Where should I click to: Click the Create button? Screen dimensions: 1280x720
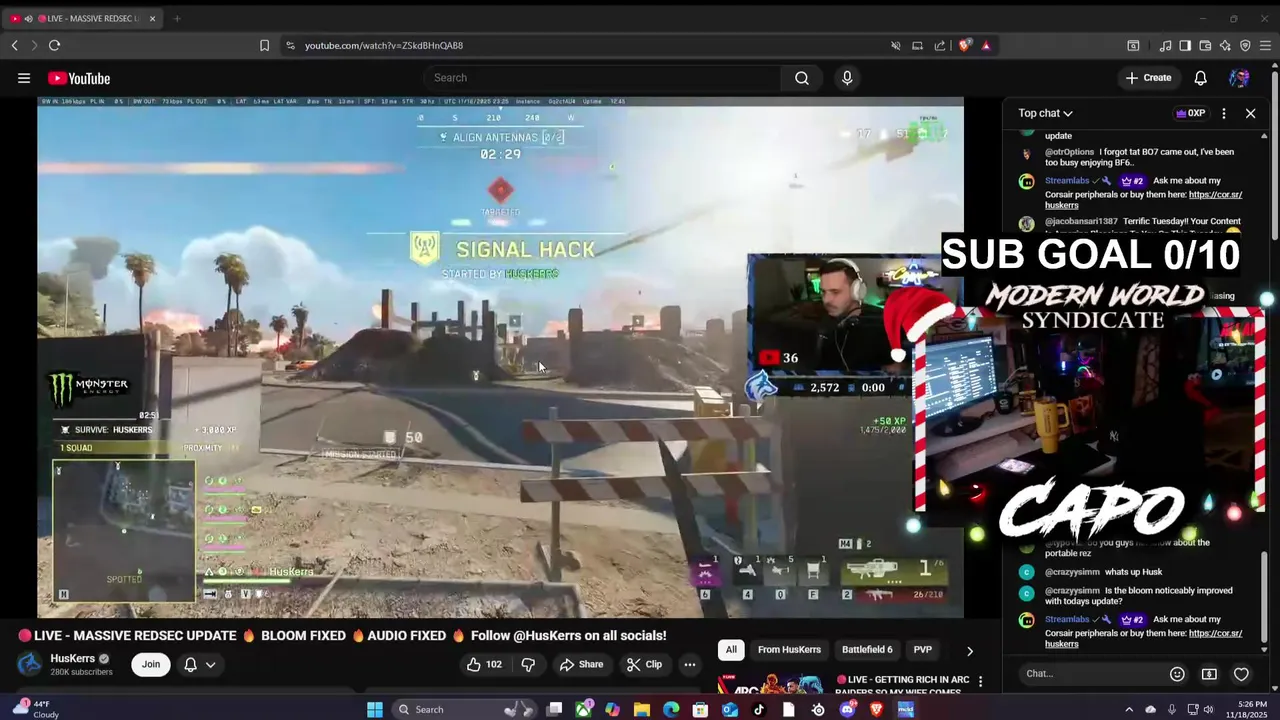tap(1148, 78)
